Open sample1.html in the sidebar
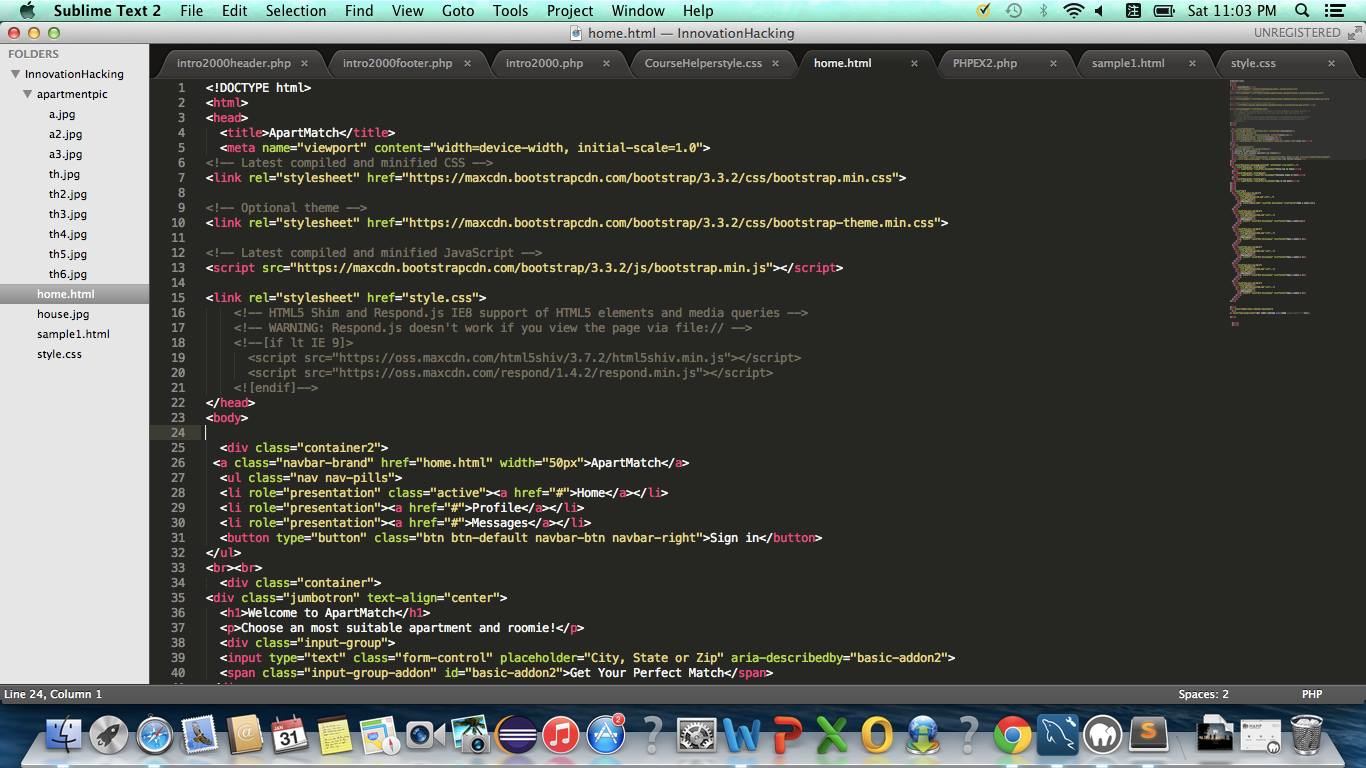The height and width of the screenshot is (768, 1366). pos(73,334)
